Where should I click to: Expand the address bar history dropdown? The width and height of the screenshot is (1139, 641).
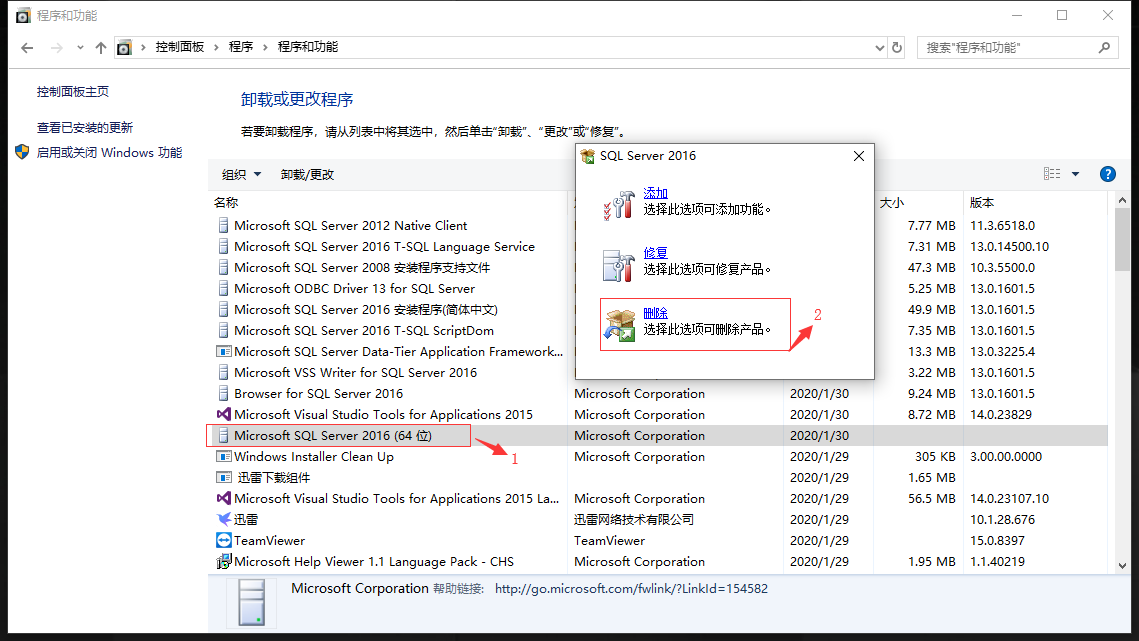(x=880, y=47)
